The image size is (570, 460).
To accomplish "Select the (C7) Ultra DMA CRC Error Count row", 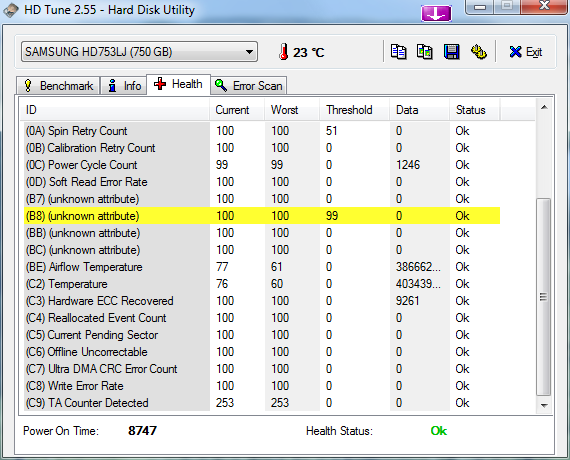I will click(x=262, y=369).
